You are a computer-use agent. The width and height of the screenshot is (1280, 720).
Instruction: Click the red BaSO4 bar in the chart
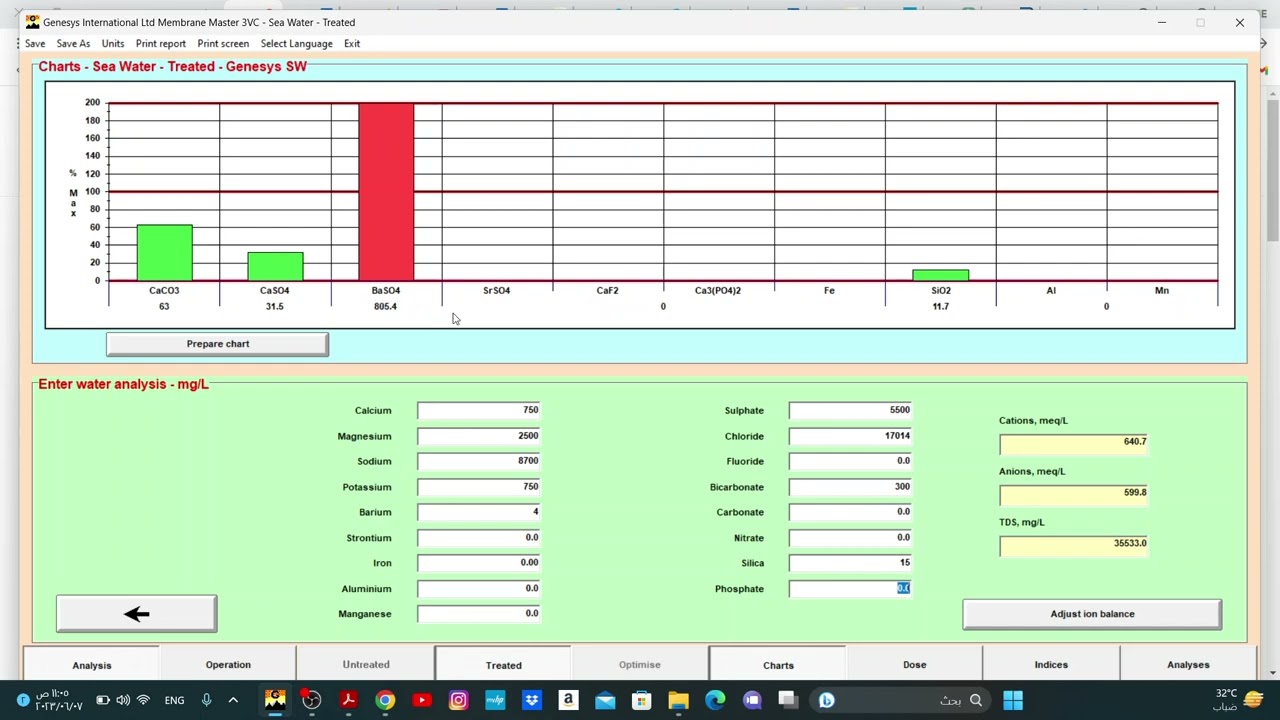(386, 191)
